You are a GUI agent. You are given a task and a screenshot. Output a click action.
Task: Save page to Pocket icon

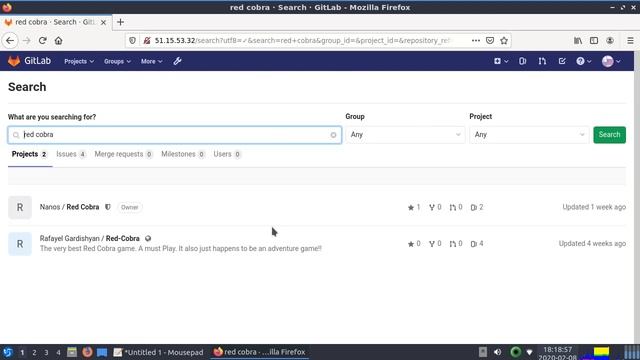[490, 40]
